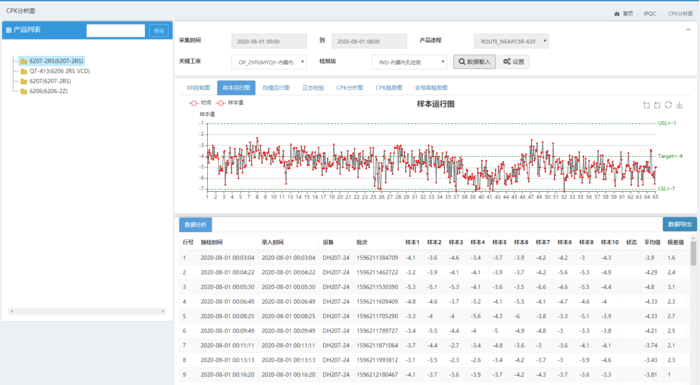Click the LSL=-7 limit label on chart
Screen dimensions: 700x385
(667, 188)
